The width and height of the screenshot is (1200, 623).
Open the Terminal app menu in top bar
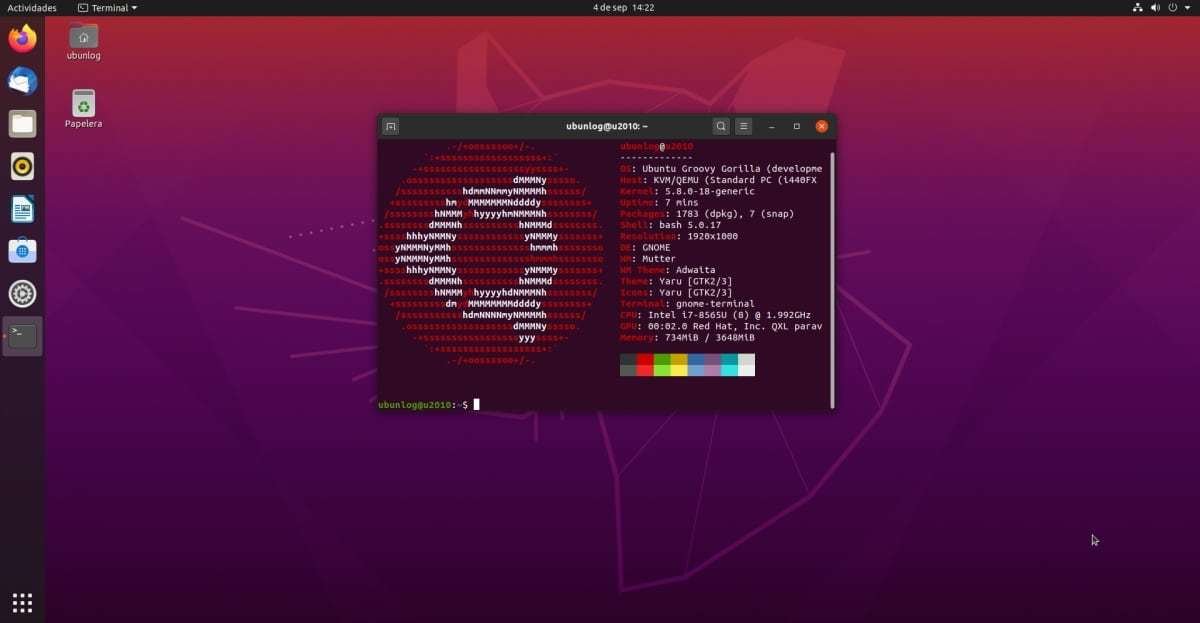pyautogui.click(x=108, y=7)
